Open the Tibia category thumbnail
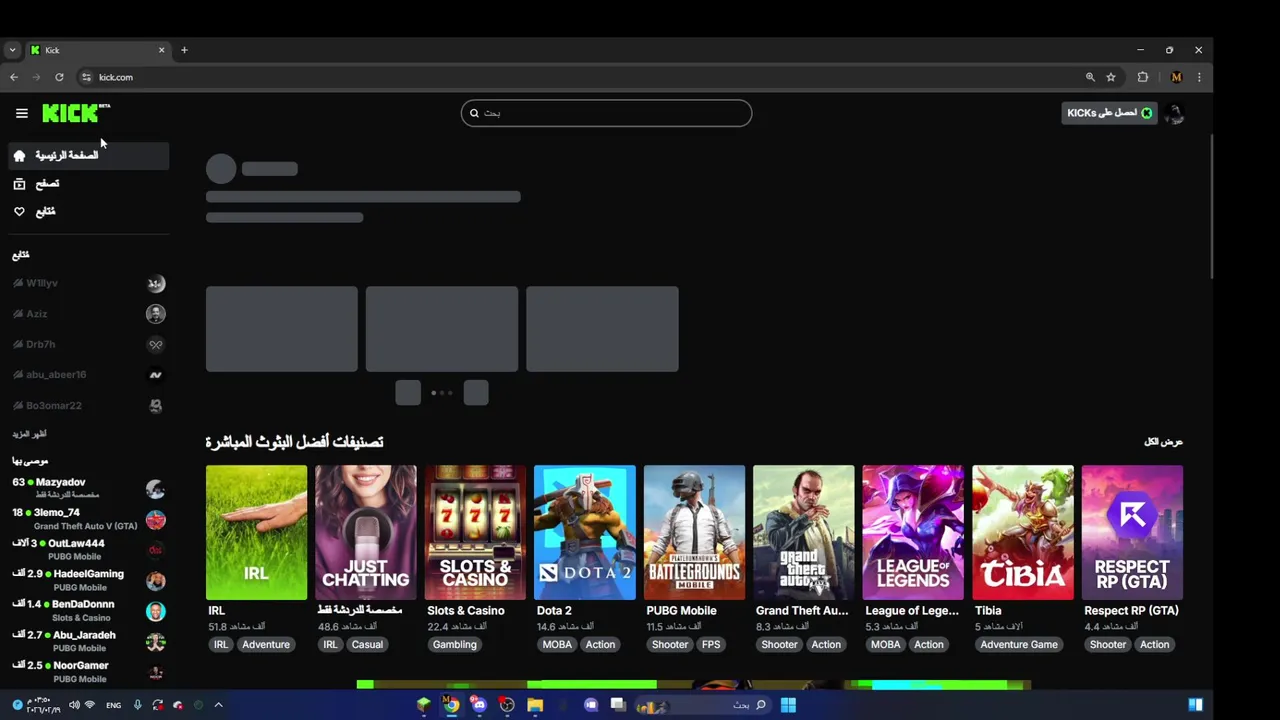 [1023, 532]
